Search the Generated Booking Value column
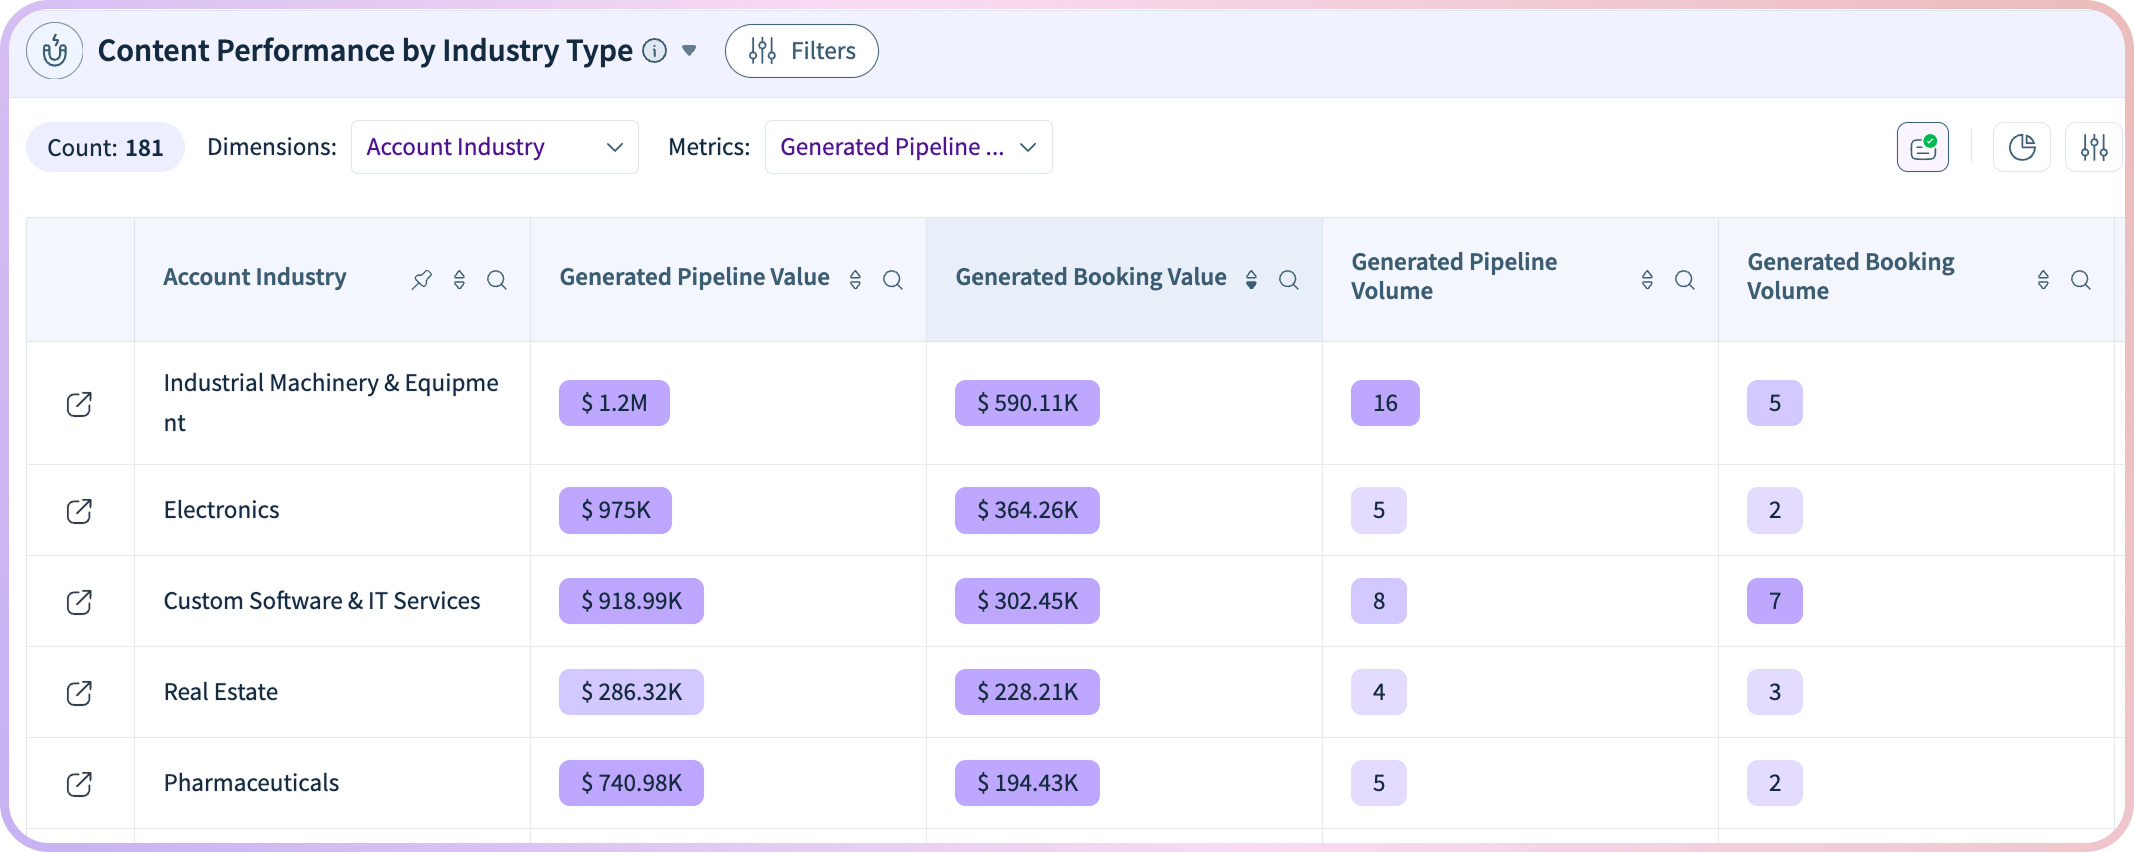 click(1288, 280)
